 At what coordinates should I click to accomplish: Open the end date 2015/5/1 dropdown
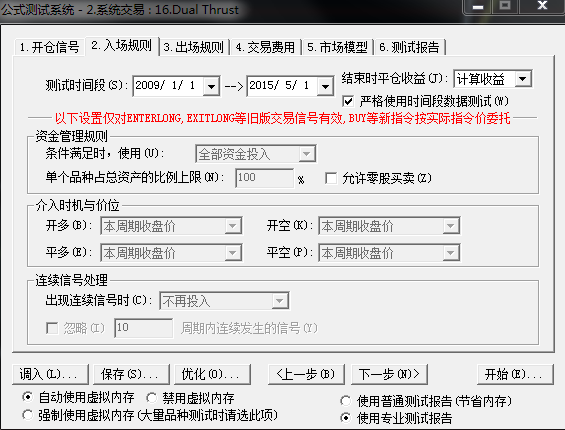[325, 86]
